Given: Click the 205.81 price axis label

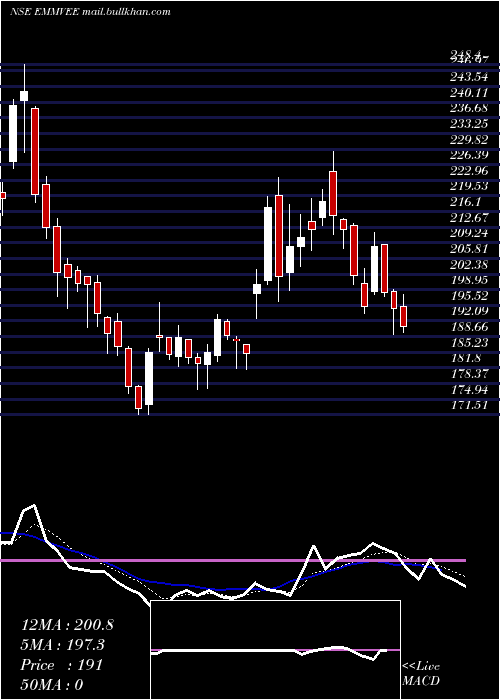Looking at the screenshot, I should coord(469,249).
